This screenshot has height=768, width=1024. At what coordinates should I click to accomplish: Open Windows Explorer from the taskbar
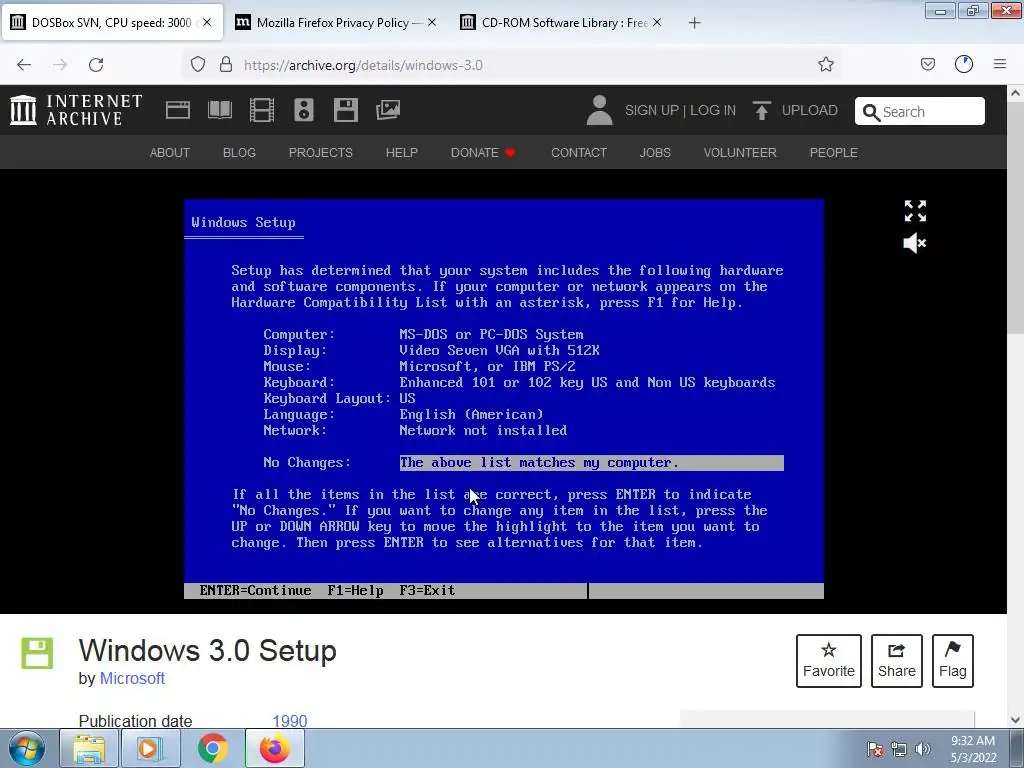[x=89, y=748]
